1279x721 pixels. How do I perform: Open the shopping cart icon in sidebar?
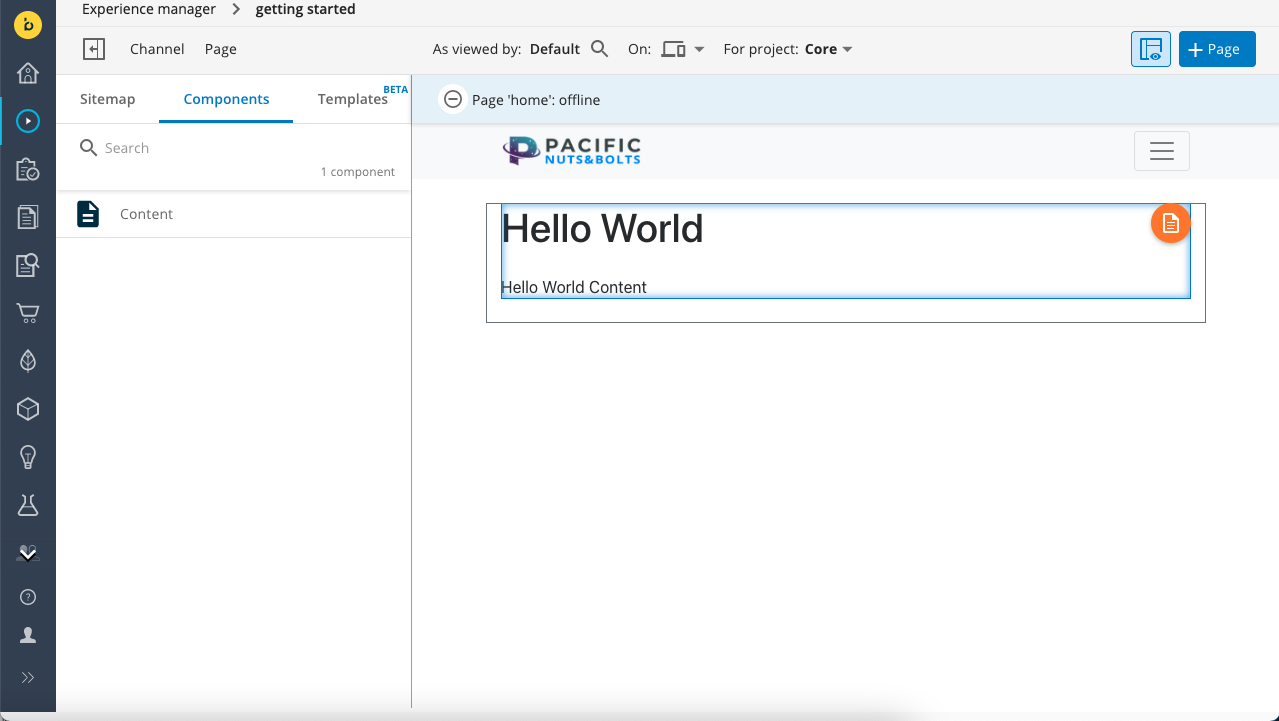click(x=28, y=313)
